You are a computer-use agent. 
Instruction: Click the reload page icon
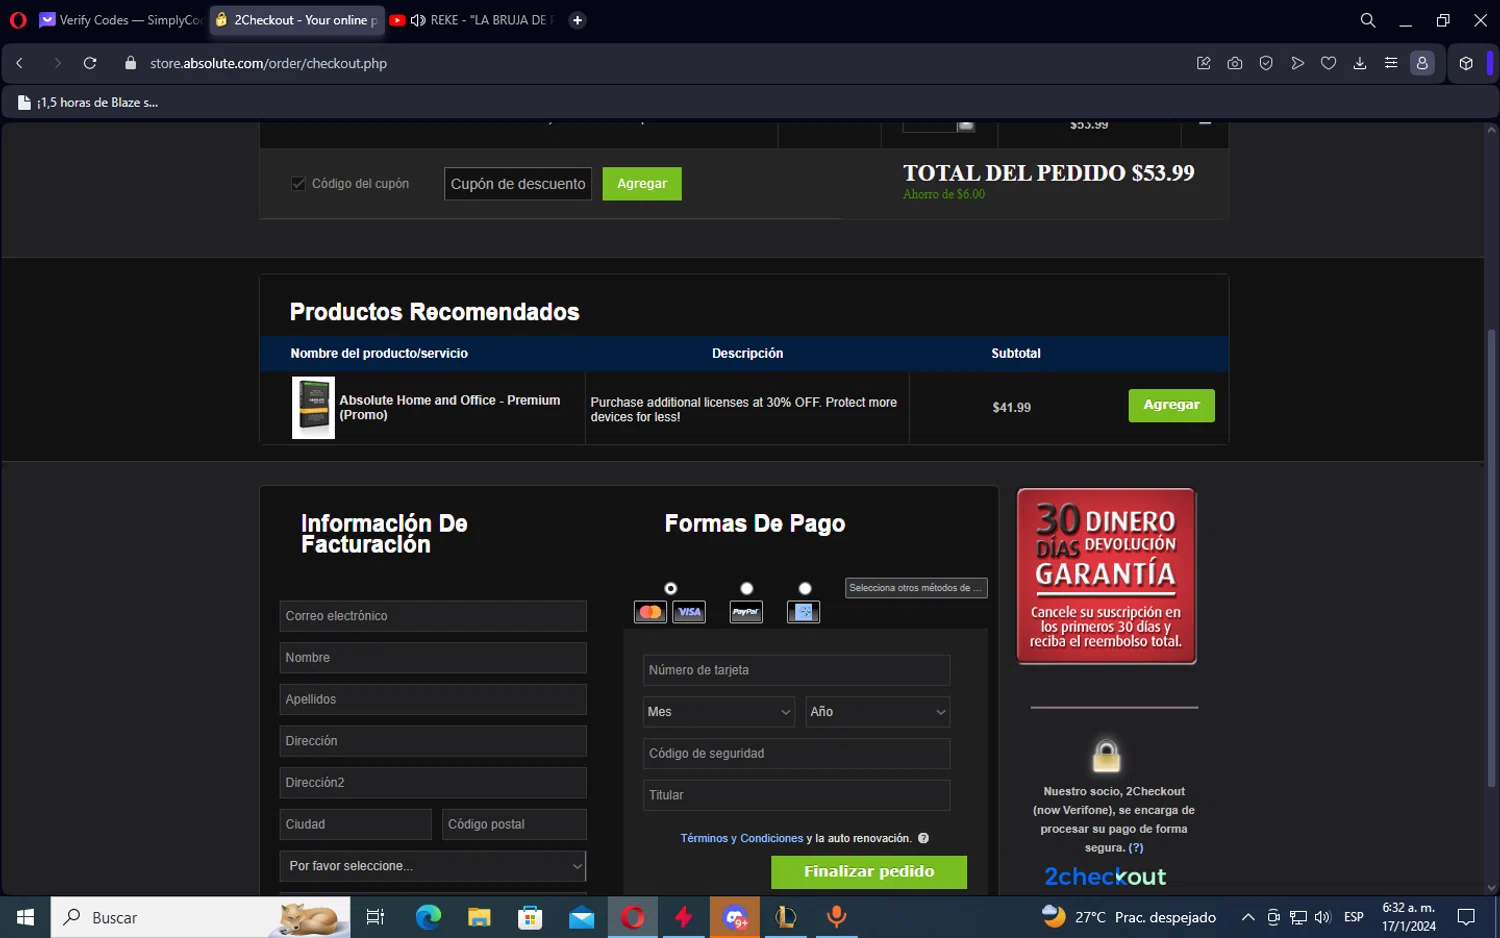(x=90, y=63)
